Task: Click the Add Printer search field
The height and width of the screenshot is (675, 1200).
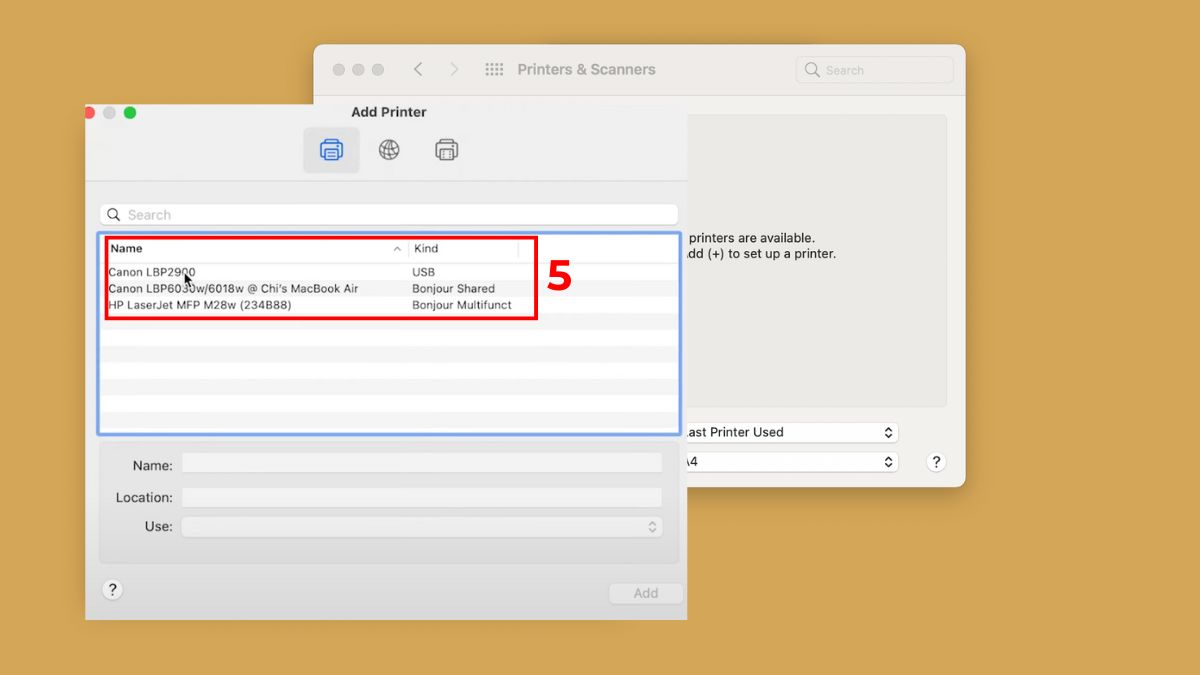Action: (x=389, y=215)
